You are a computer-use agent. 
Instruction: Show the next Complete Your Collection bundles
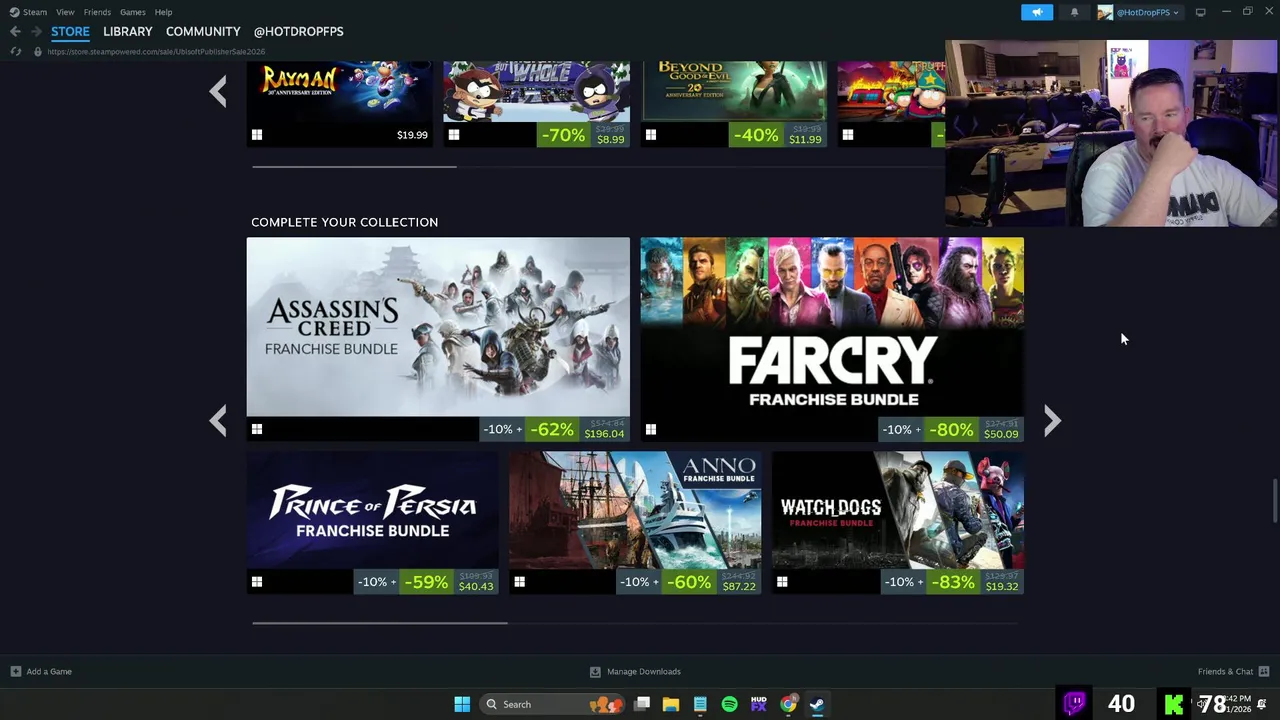click(1052, 421)
